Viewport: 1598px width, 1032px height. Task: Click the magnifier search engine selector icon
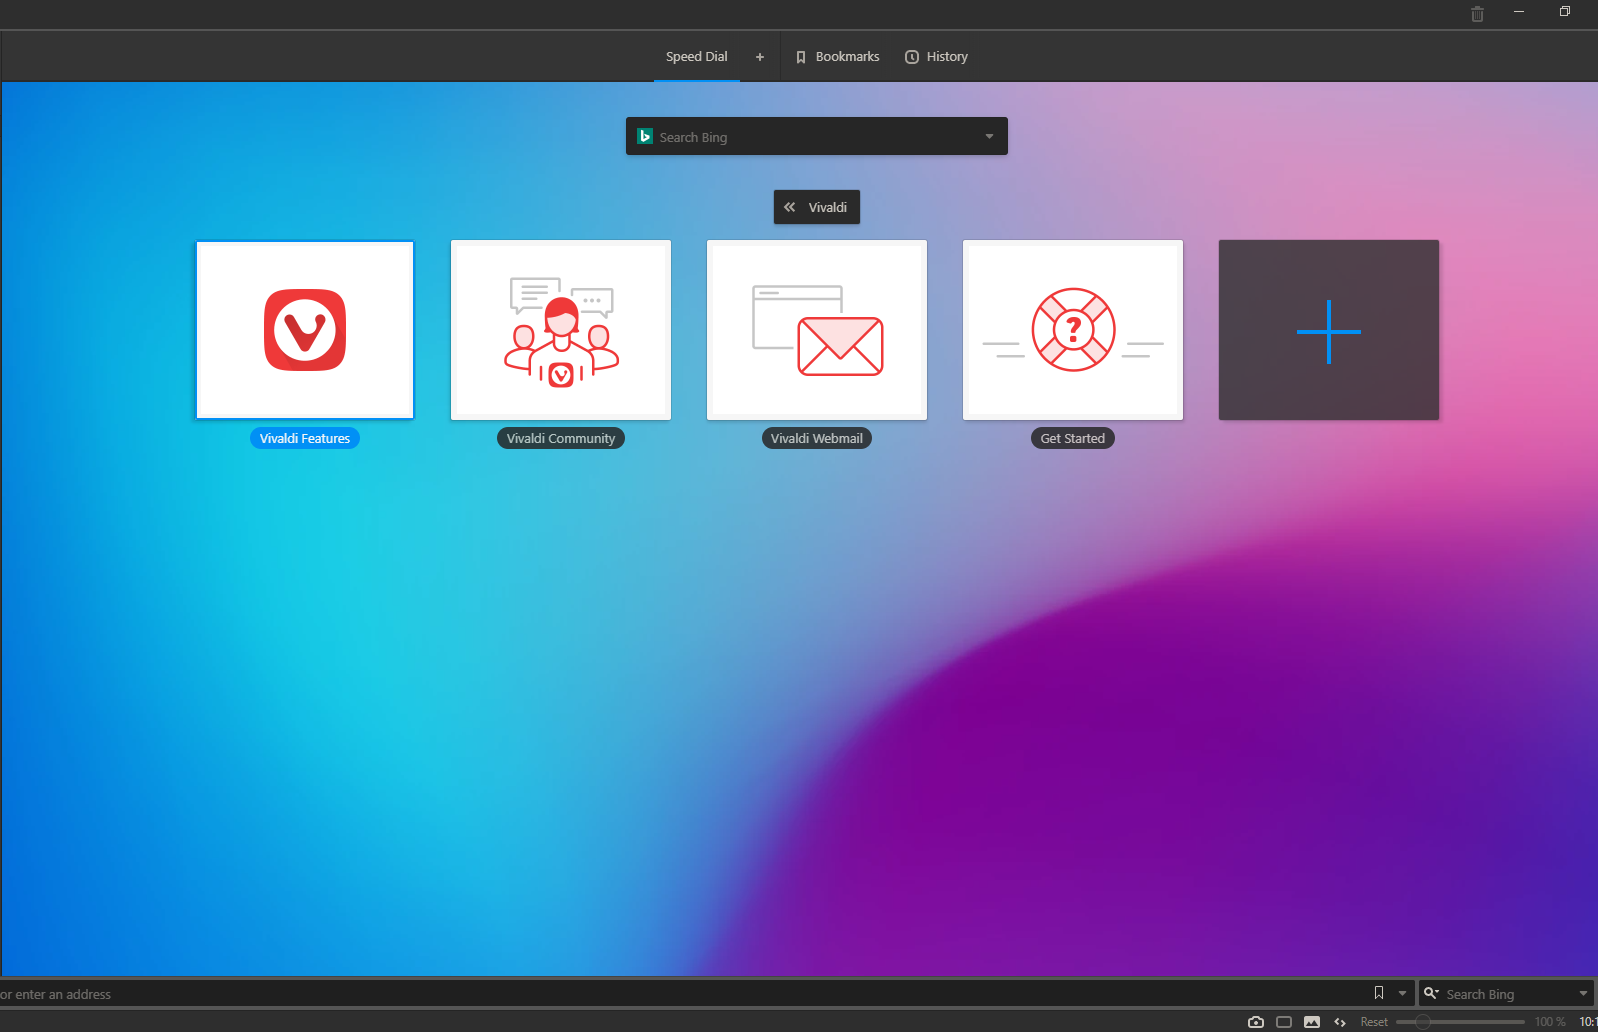1431,993
